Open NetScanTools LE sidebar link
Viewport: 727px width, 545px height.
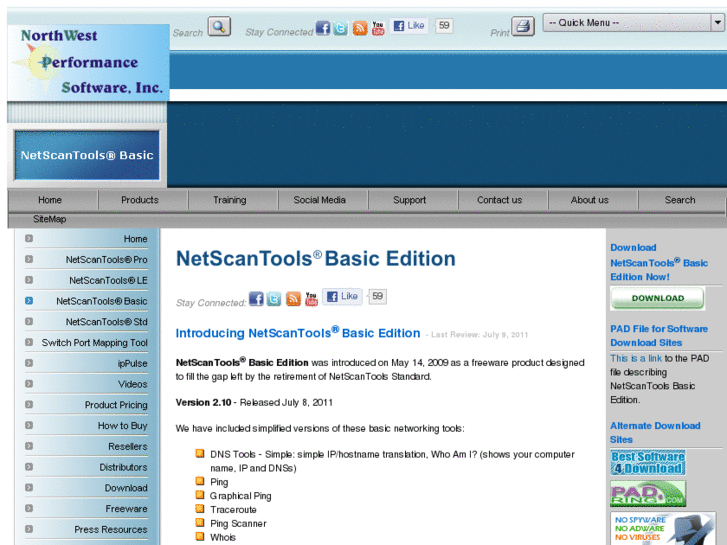[x=108, y=281]
